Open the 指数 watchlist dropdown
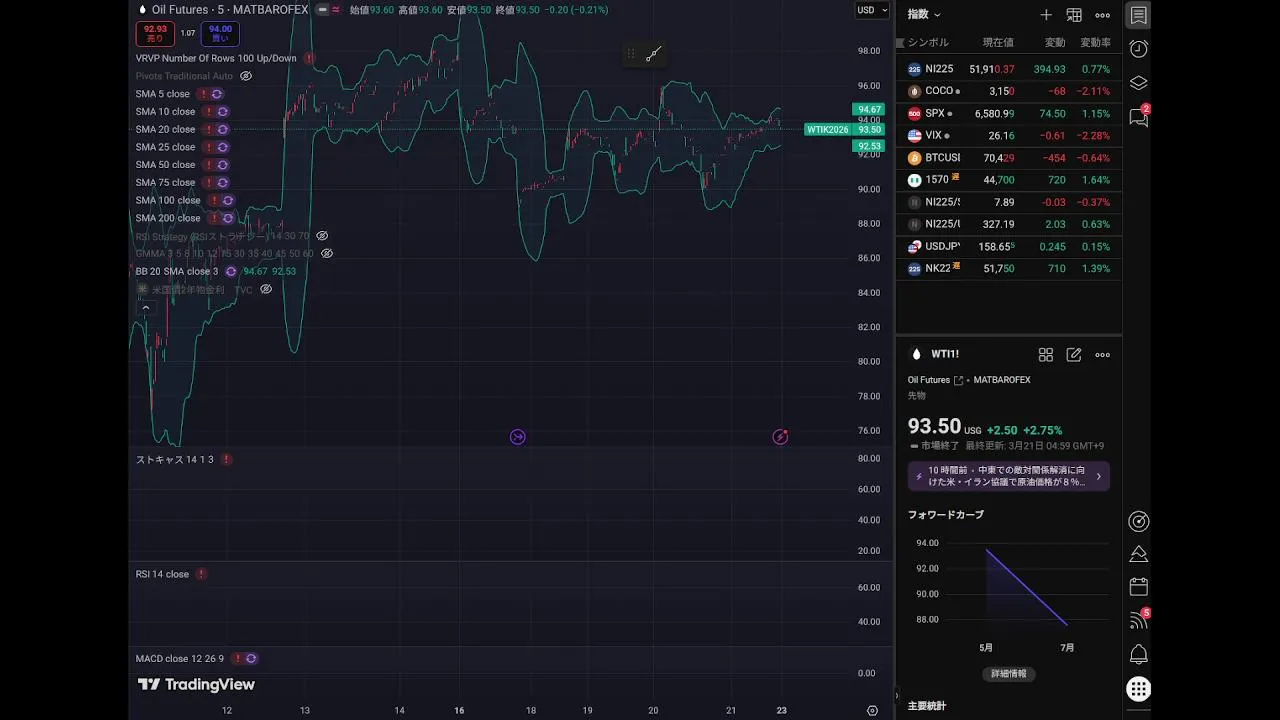The image size is (1280, 720). (923, 15)
